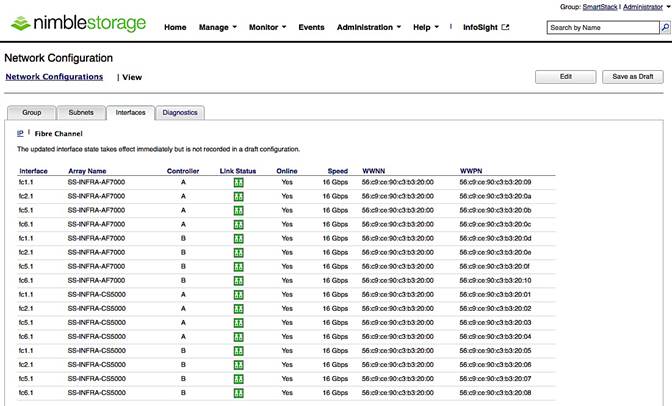
Task: Click link status icon for WWPN ending 20:03
Action: [238, 323]
